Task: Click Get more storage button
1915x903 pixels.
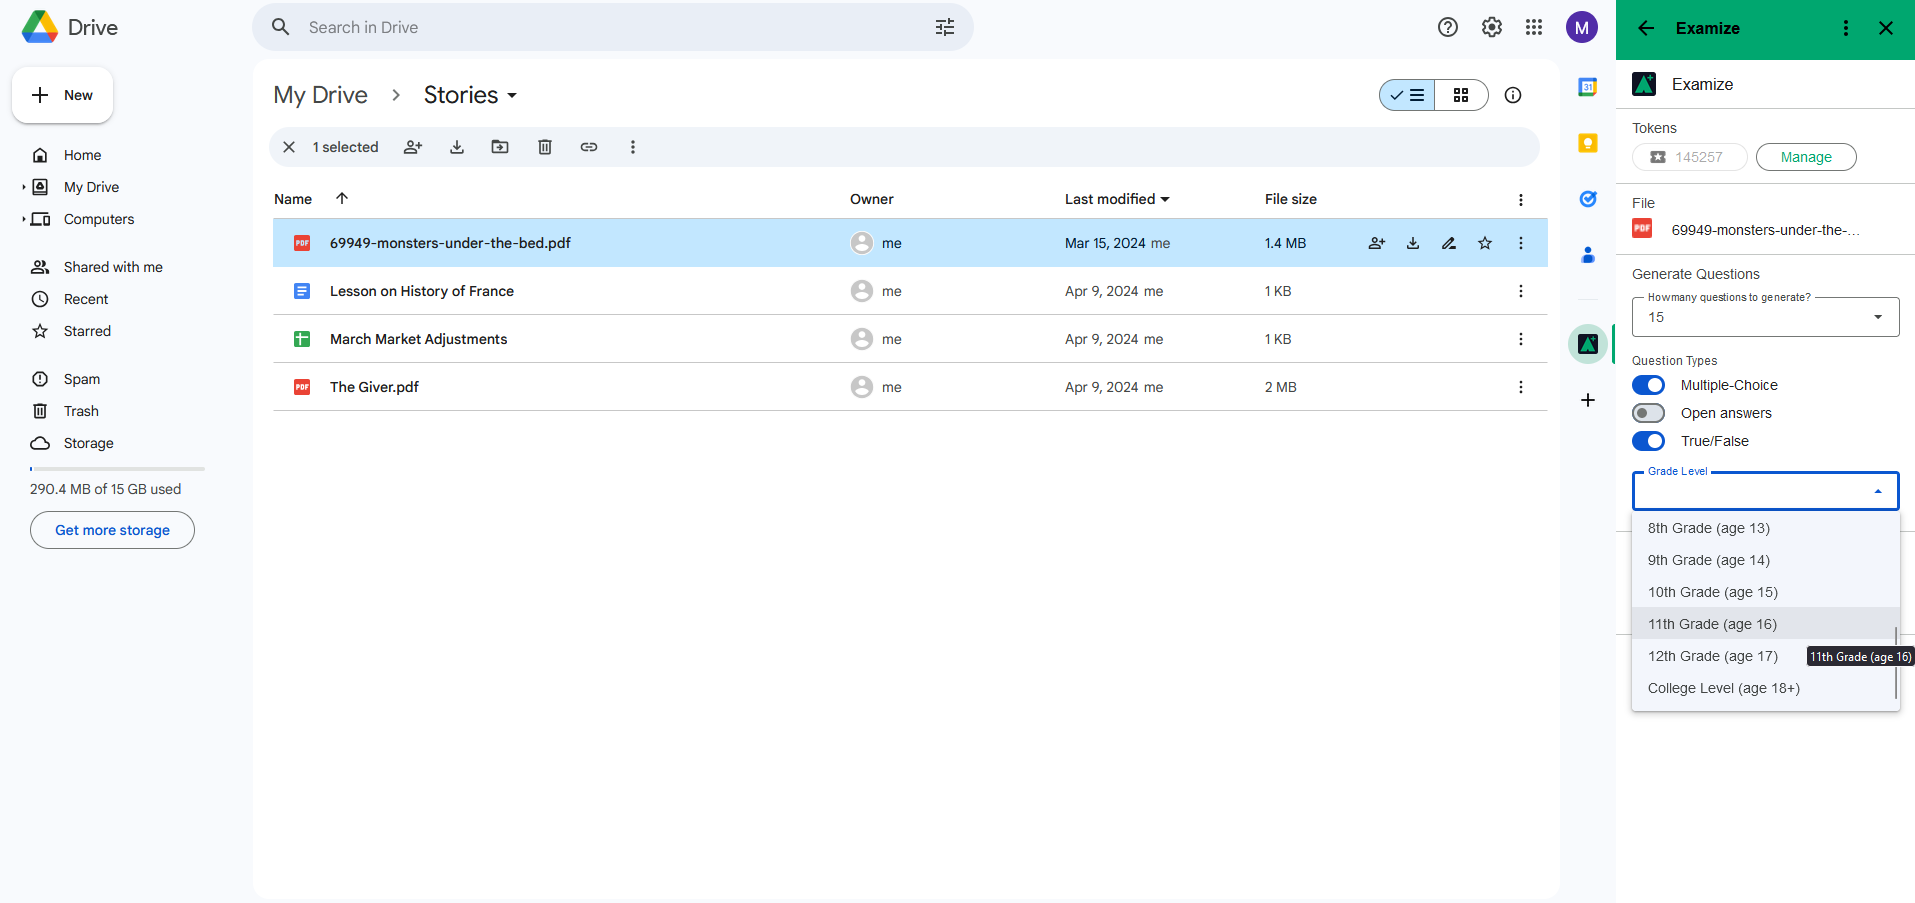Action: tap(112, 530)
